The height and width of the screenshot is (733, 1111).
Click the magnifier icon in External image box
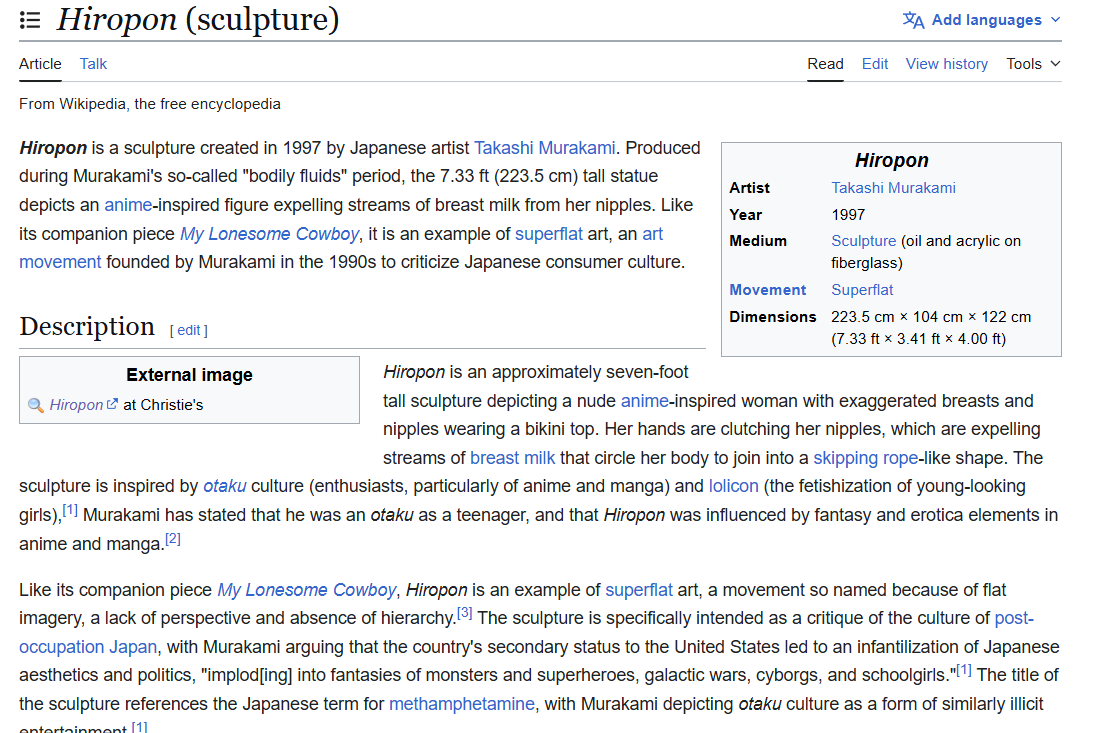(x=35, y=405)
